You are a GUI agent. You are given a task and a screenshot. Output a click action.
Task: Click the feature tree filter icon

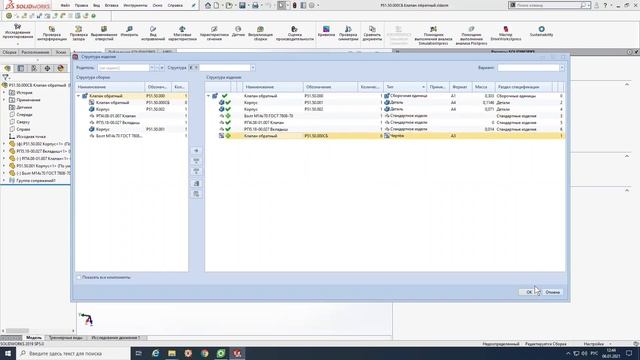5,77
